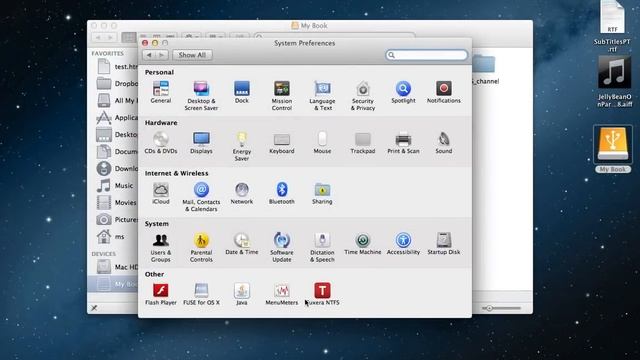Open Trackpad preferences
640x360 pixels.
click(362, 143)
